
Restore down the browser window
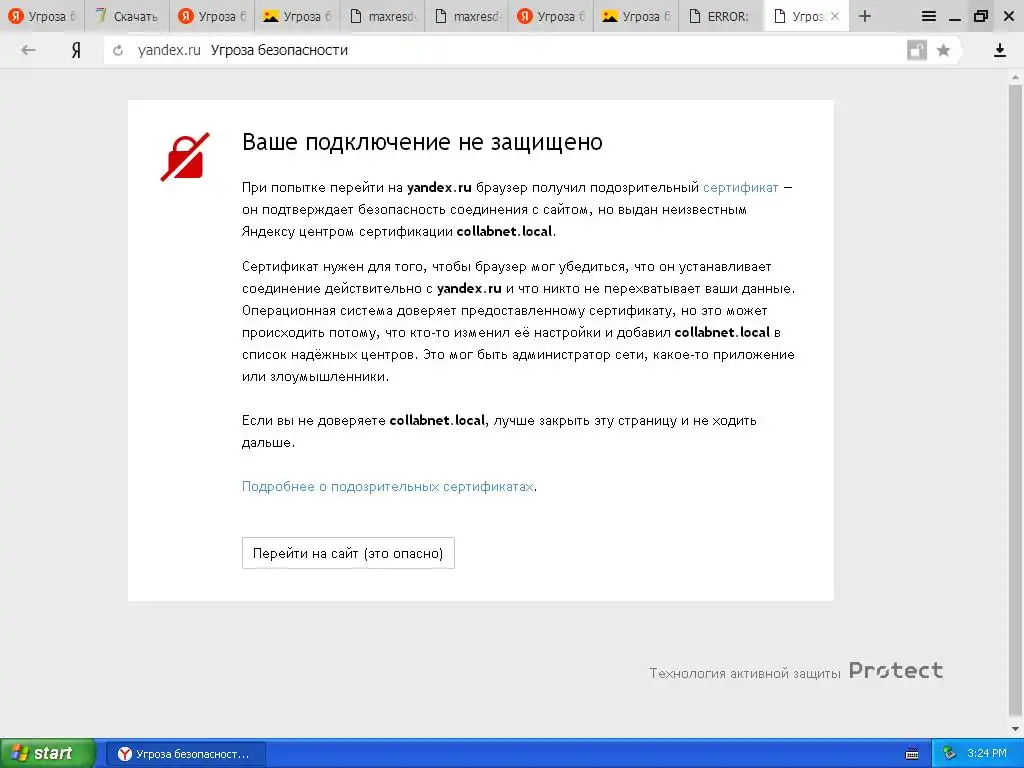pos(981,16)
